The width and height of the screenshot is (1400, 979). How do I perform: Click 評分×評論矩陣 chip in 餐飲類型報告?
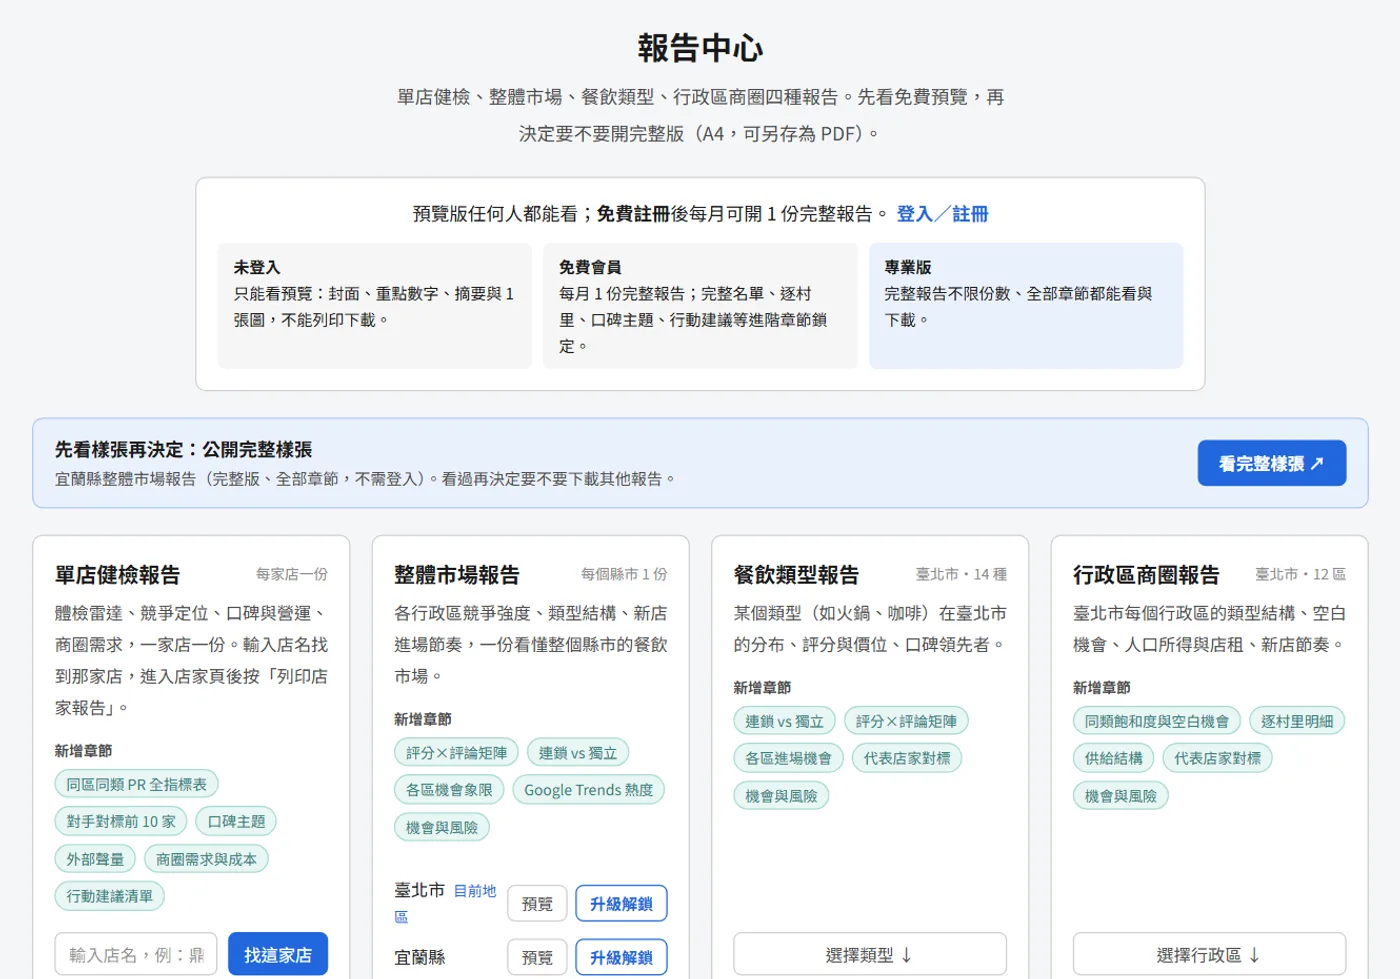(x=907, y=721)
